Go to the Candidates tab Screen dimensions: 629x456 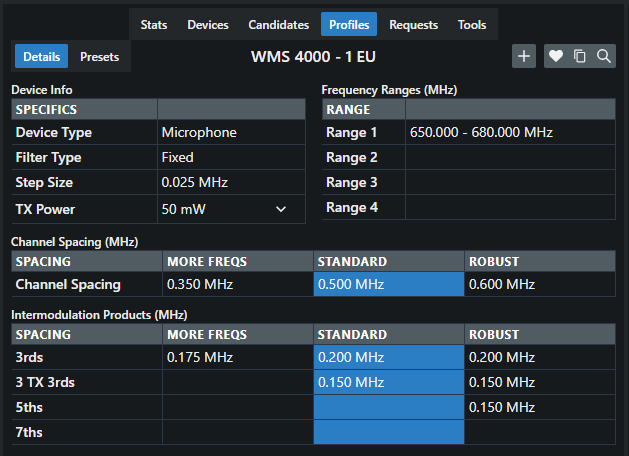pos(278,25)
